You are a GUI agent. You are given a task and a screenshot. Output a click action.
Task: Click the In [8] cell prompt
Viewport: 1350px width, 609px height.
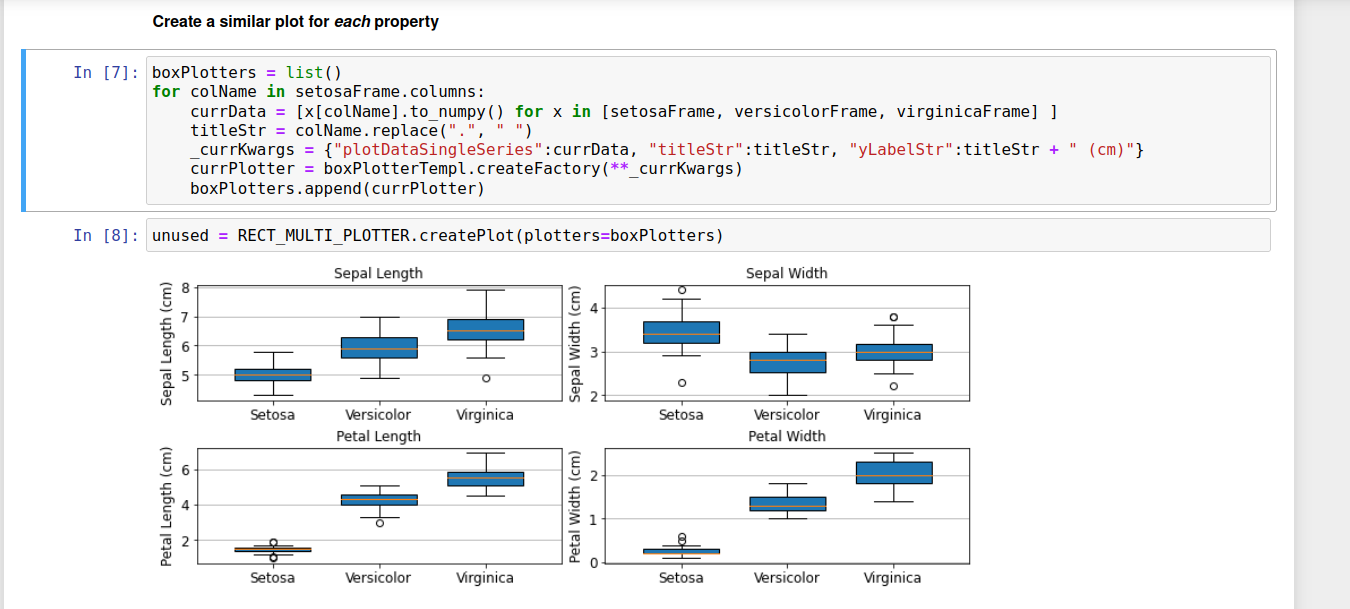107,236
